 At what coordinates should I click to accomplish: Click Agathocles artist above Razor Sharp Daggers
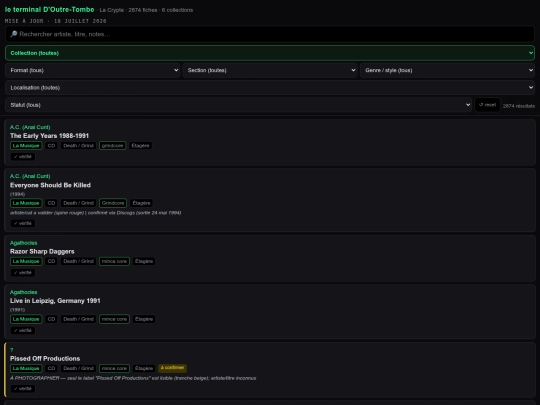pos(23,243)
